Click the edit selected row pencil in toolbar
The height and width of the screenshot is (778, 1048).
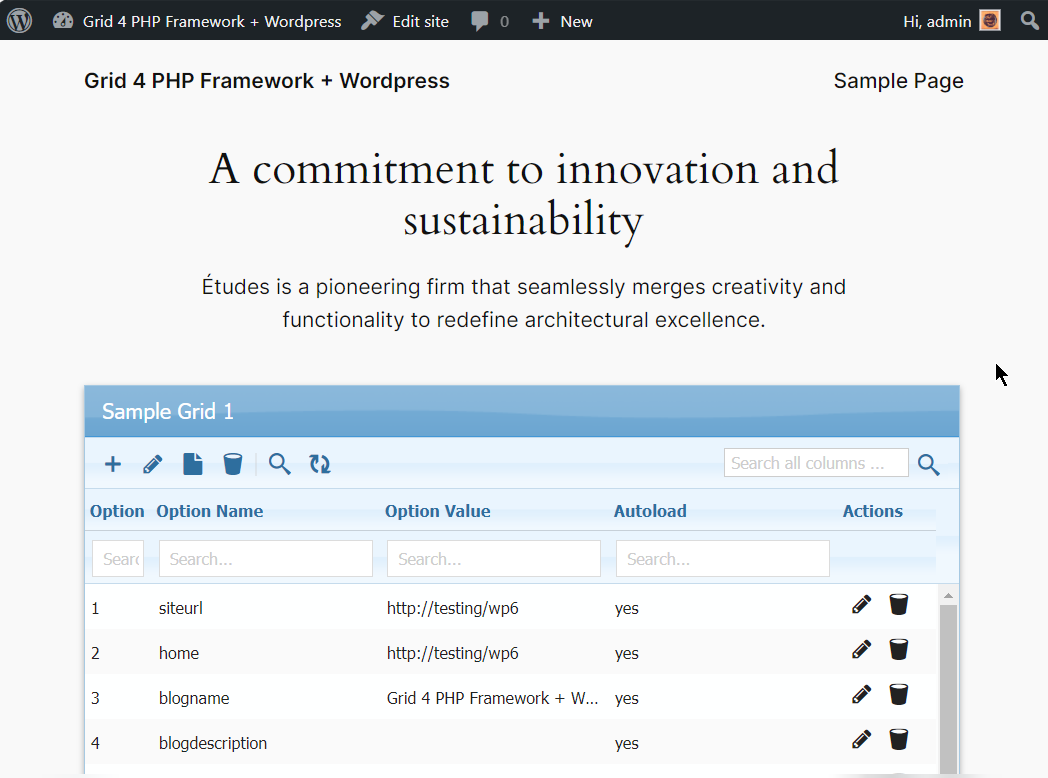click(x=153, y=464)
